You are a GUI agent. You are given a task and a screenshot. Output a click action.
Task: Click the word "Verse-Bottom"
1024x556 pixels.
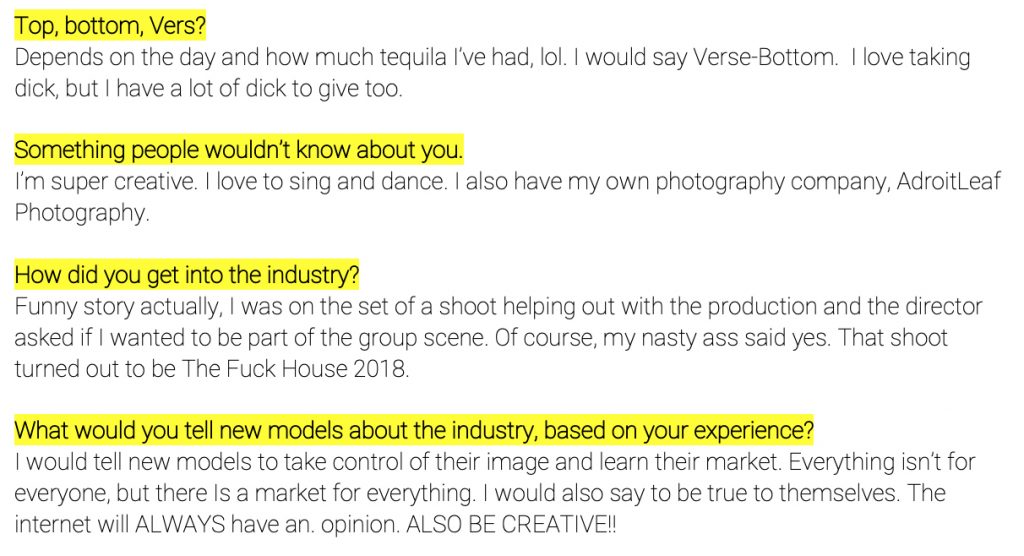point(779,56)
